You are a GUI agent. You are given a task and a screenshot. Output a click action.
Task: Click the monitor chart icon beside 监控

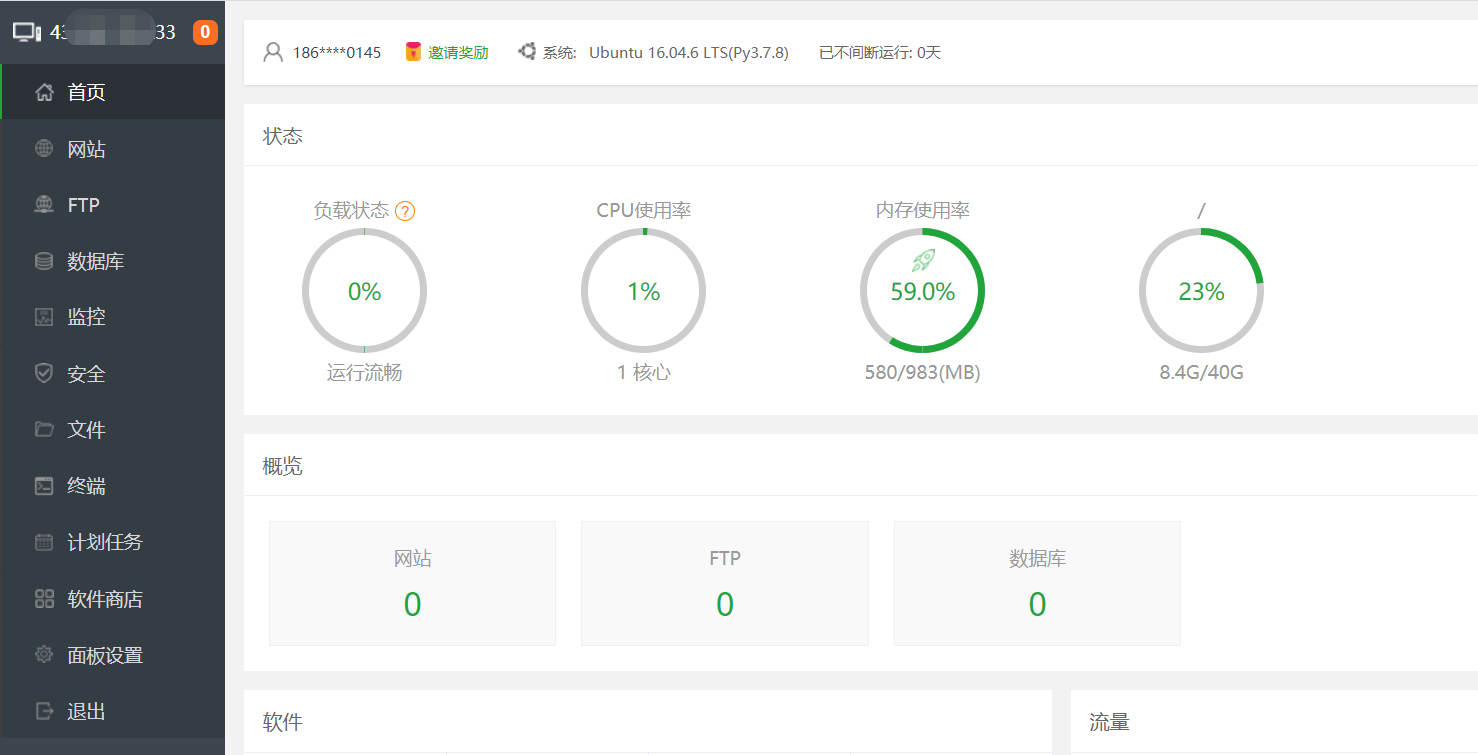[44, 317]
